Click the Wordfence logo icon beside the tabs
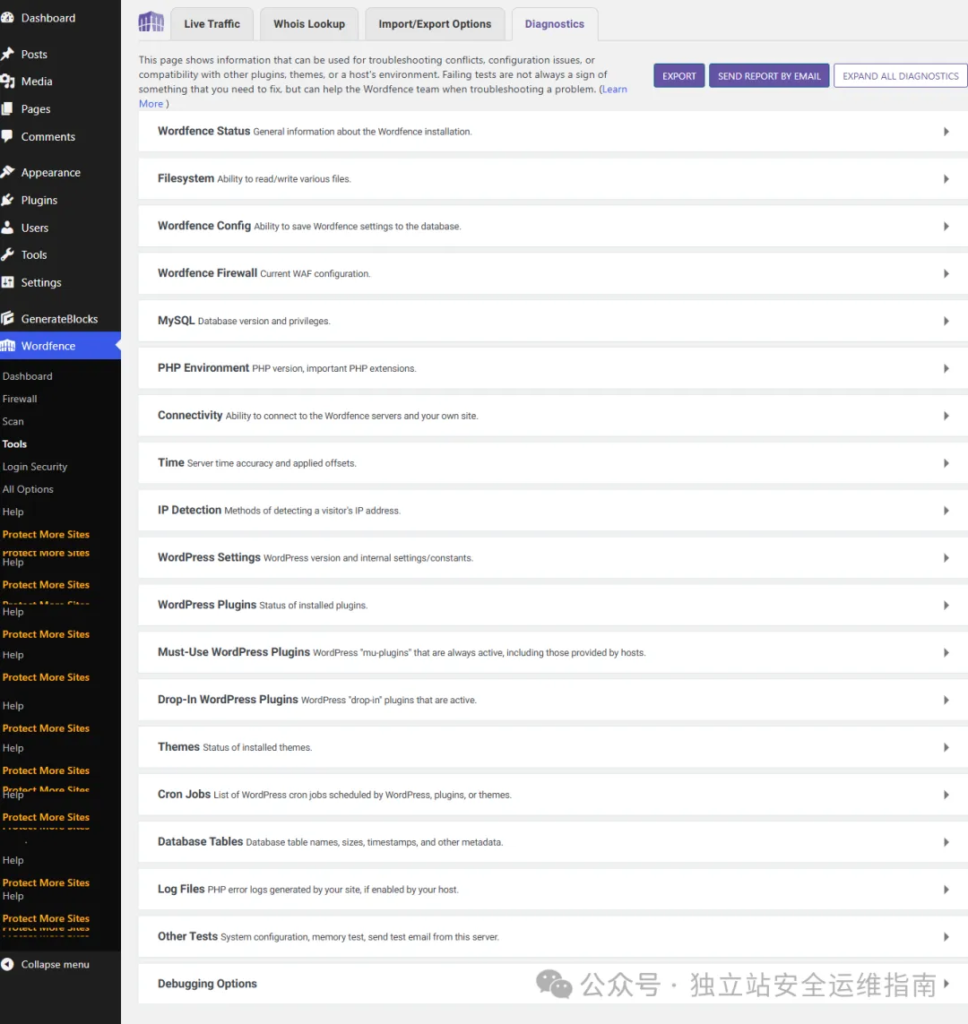 [151, 22]
